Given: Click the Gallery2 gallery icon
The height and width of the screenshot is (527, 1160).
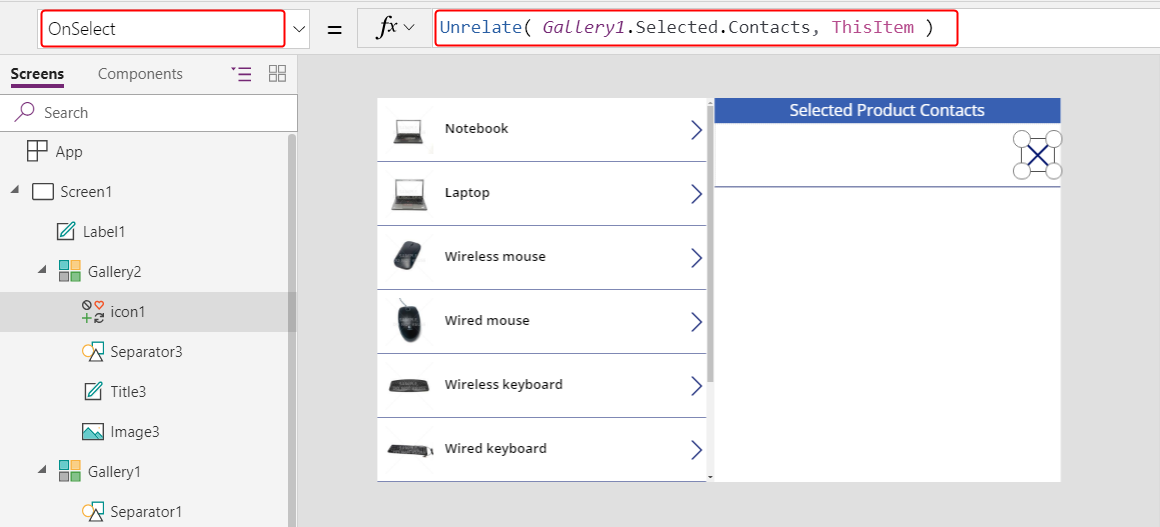Looking at the screenshot, I should click(x=70, y=272).
